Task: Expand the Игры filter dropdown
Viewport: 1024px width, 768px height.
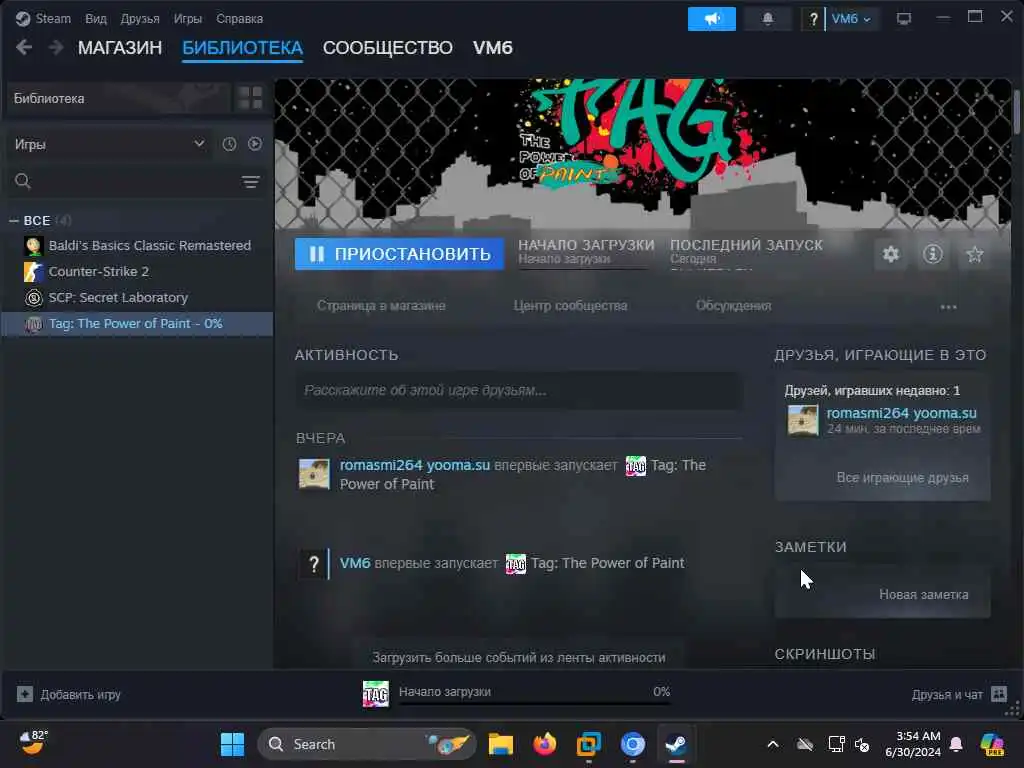Action: 109,144
